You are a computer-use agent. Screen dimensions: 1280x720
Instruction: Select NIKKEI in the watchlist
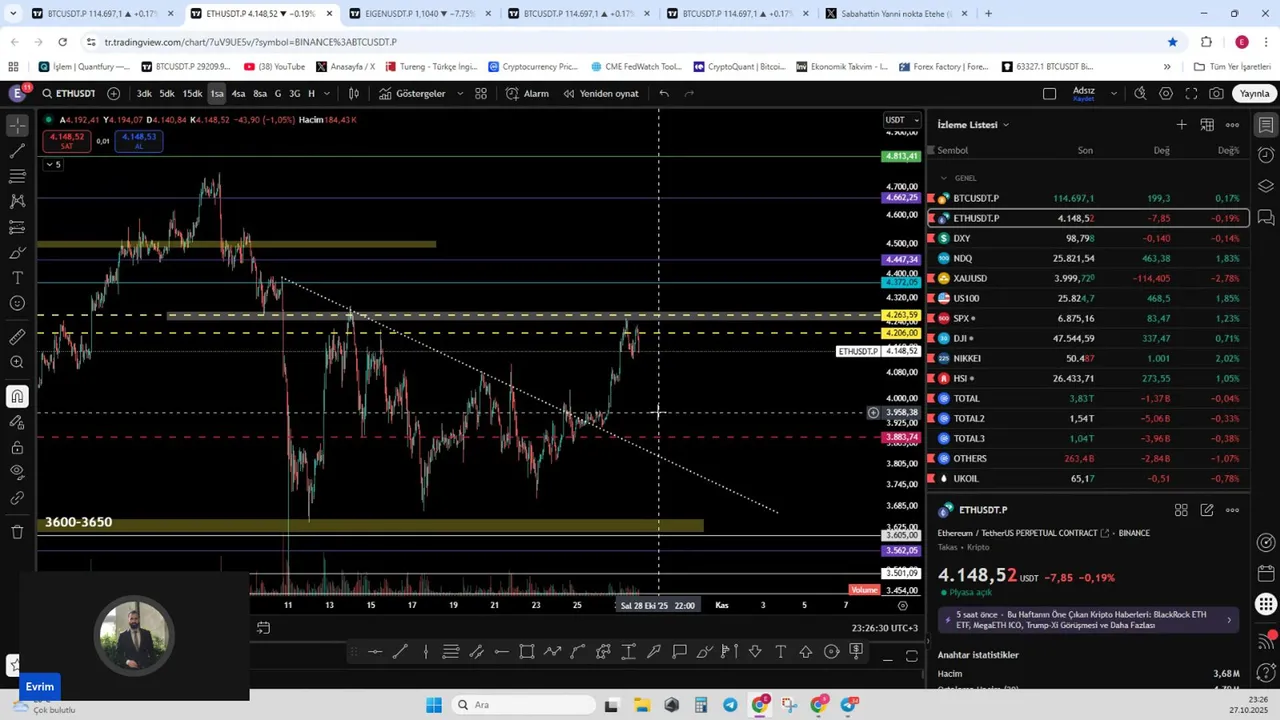click(1088, 358)
